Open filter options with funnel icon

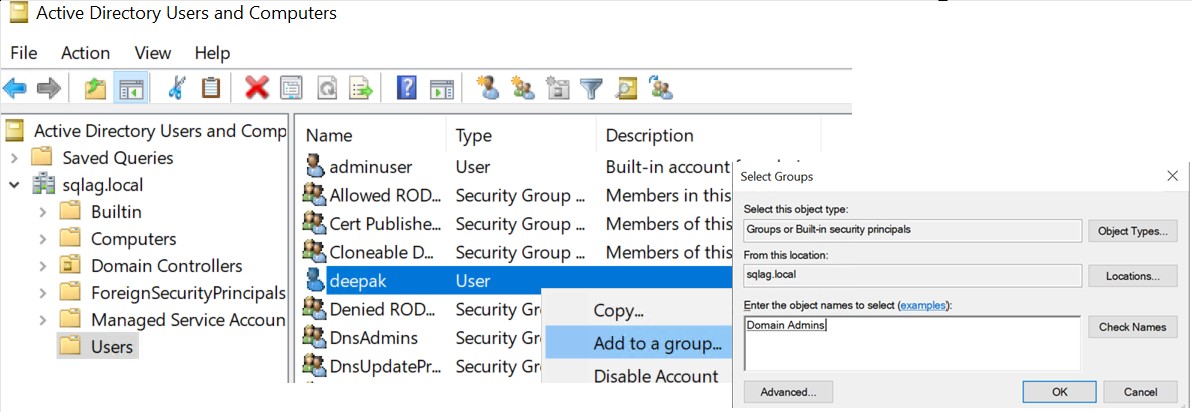point(591,88)
